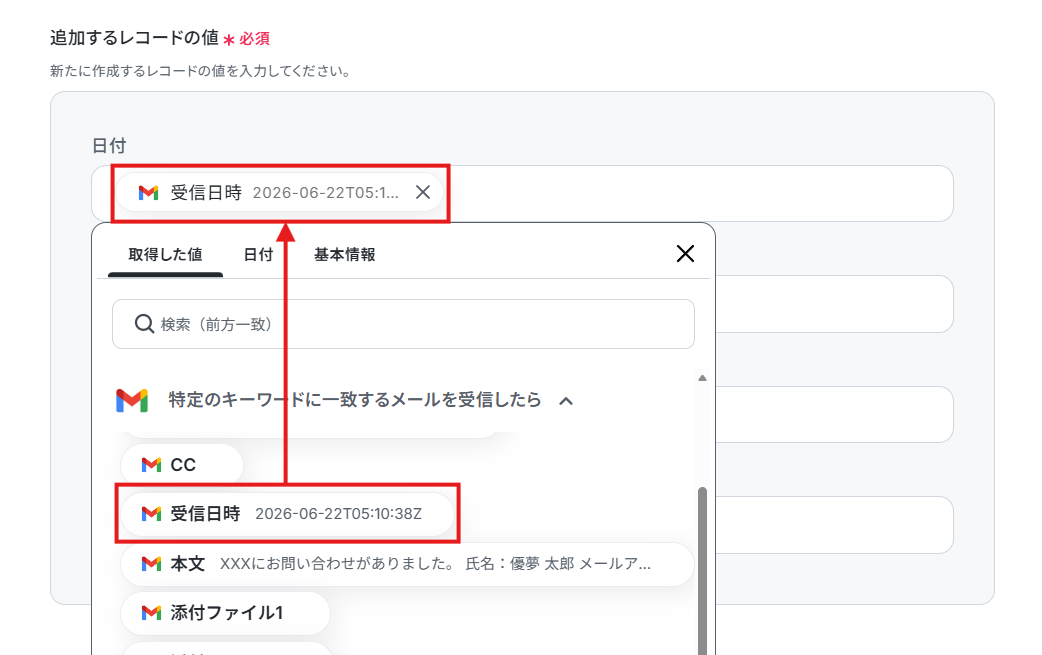Image resolution: width=1042 pixels, height=655 pixels.
Task: Select the 添付ファイル1 value chip
Action: click(225, 612)
